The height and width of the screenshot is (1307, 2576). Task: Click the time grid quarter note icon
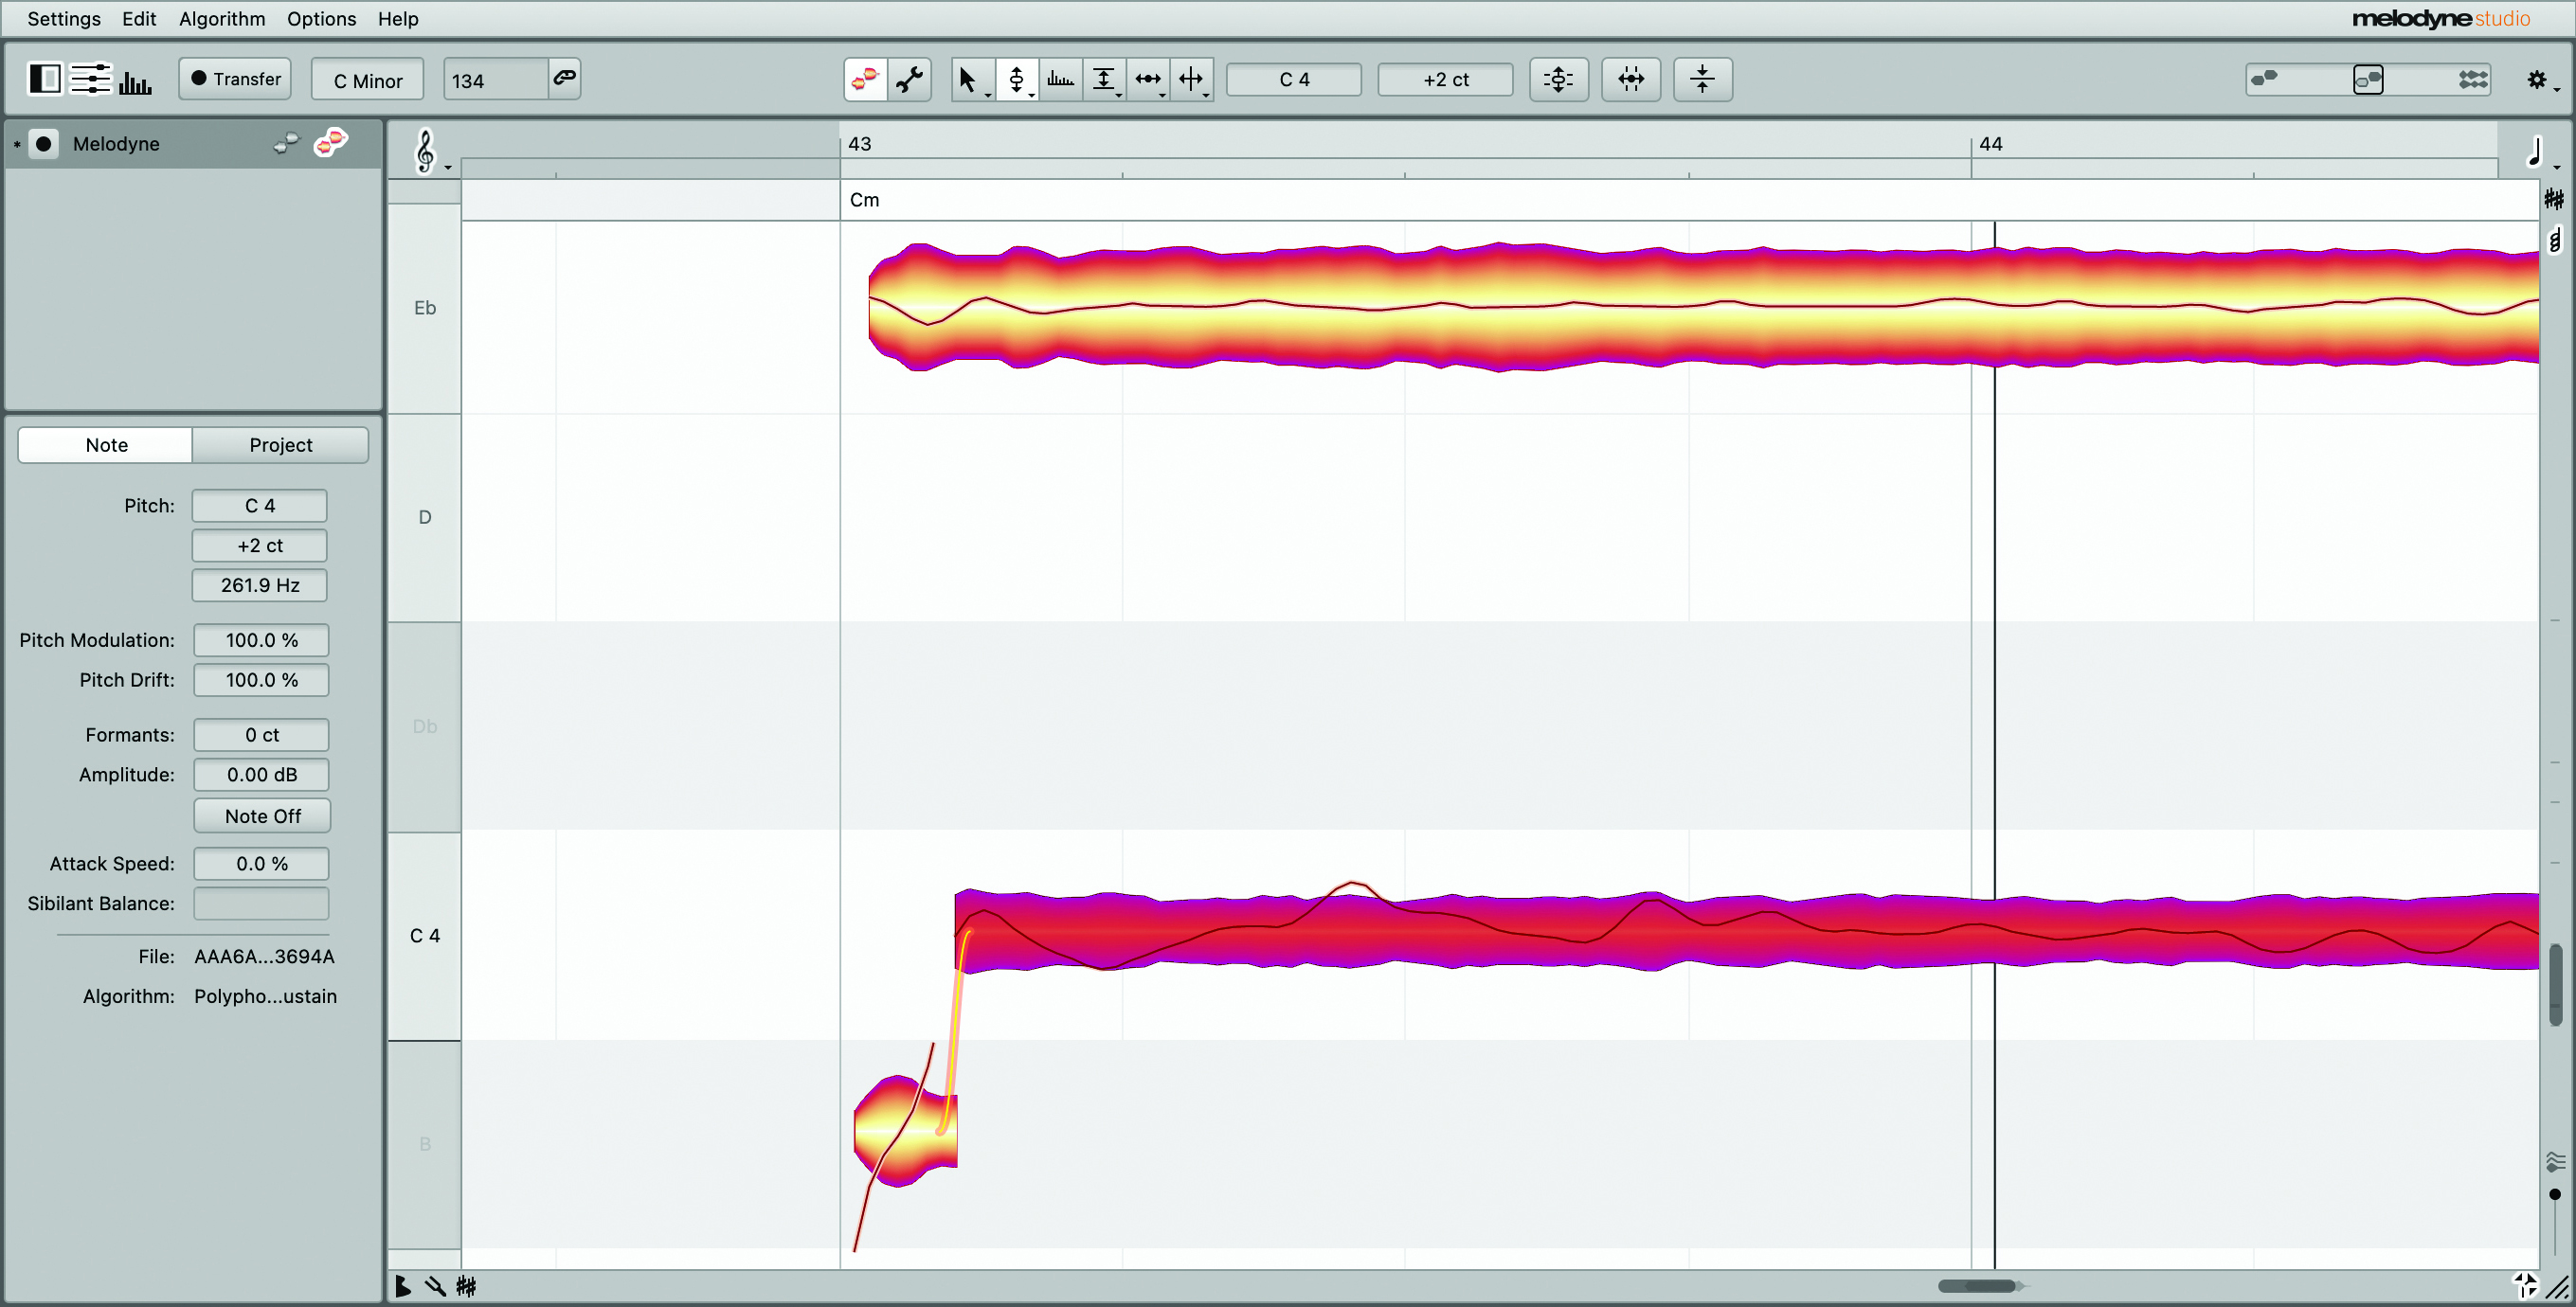tap(2535, 151)
